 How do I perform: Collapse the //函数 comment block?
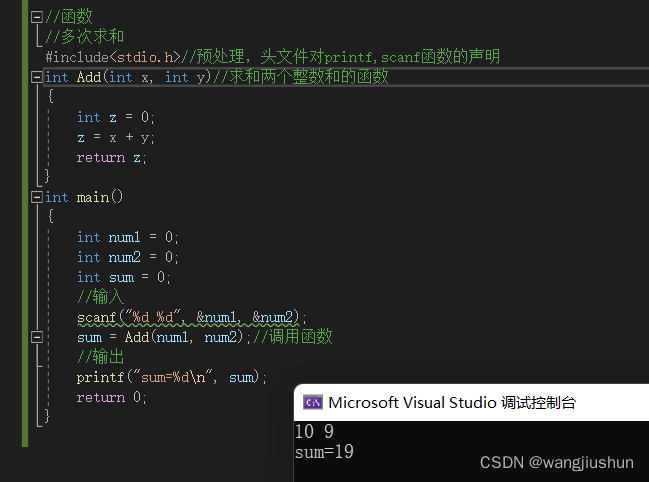coord(37,17)
